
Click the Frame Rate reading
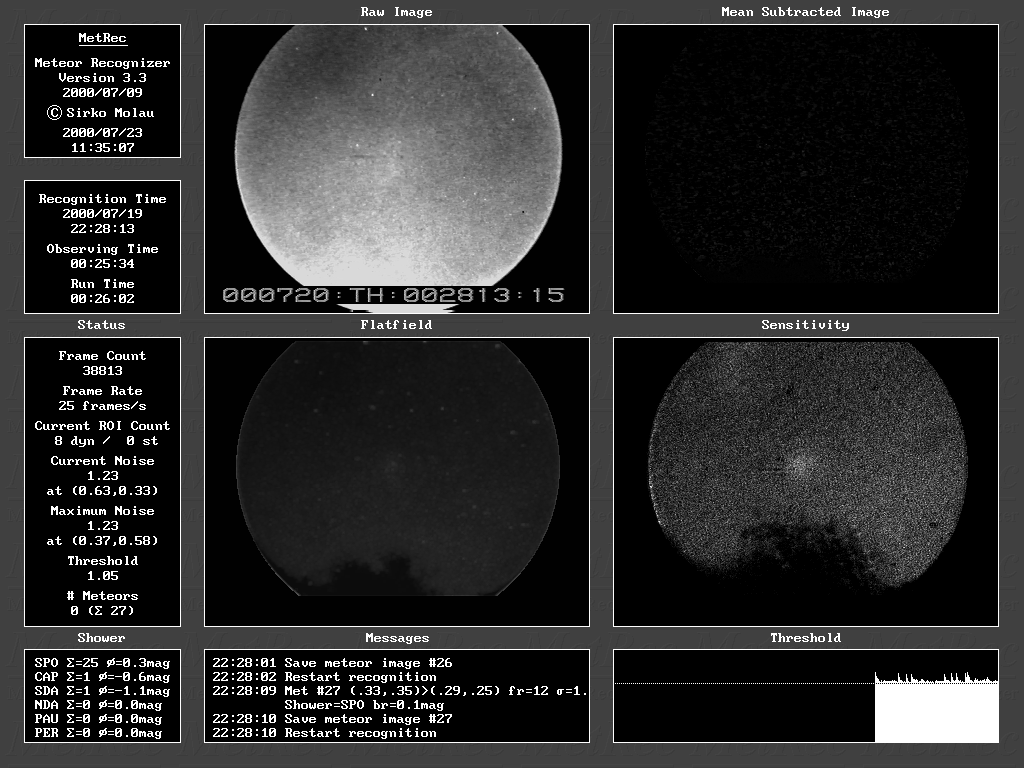pyautogui.click(x=102, y=406)
